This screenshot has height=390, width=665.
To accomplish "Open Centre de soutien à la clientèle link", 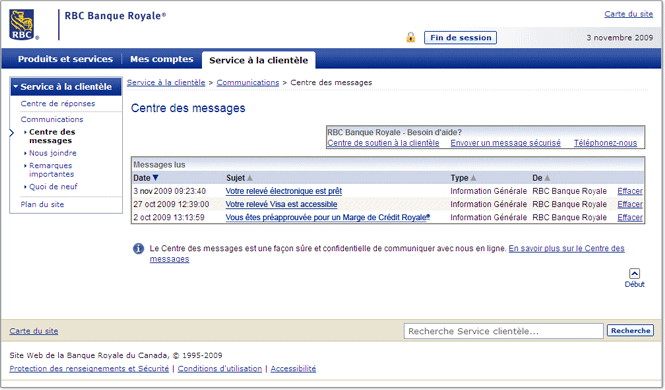I will tap(383, 143).
